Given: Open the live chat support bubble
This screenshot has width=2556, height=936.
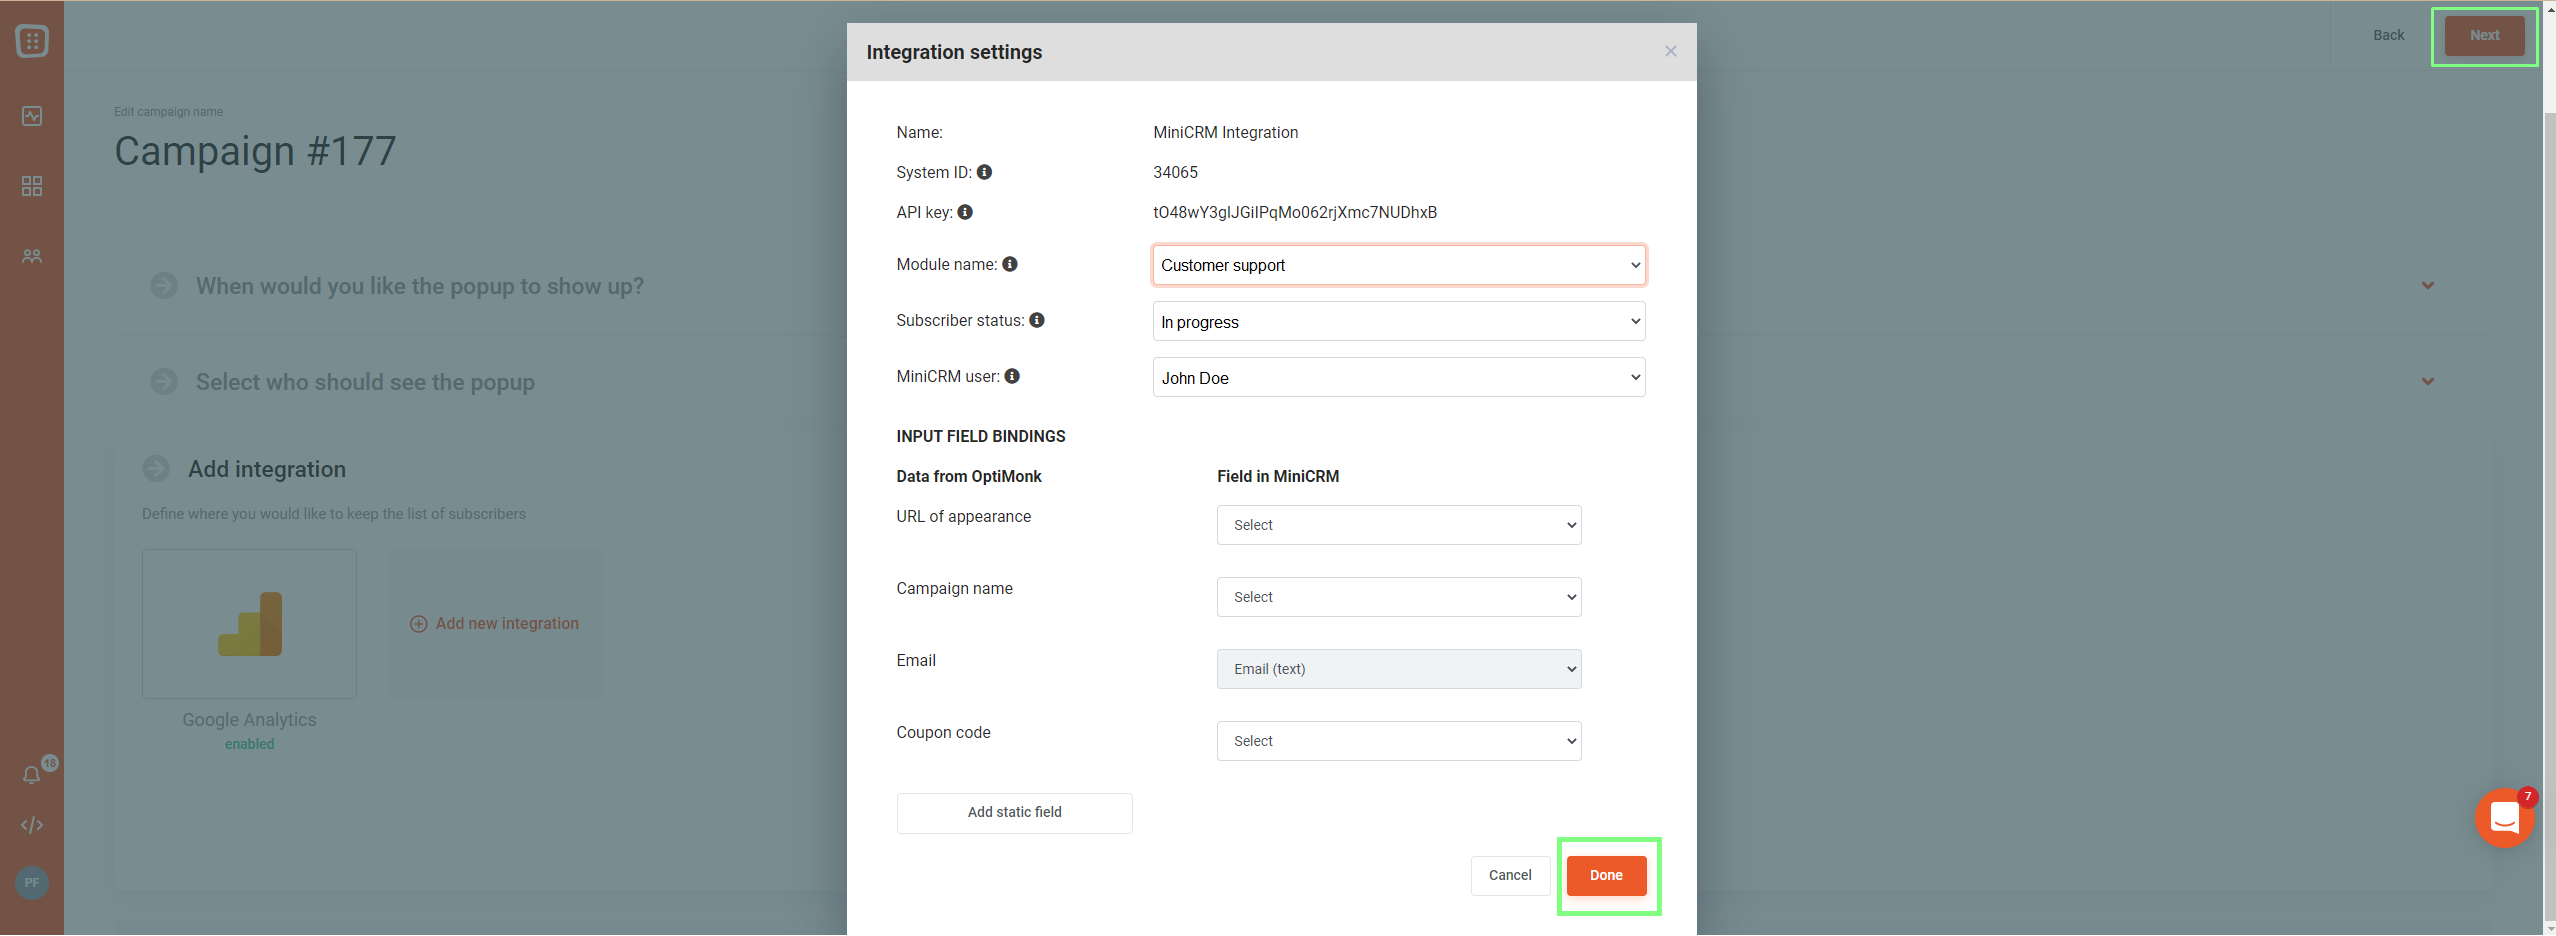Looking at the screenshot, I should tap(2505, 818).
